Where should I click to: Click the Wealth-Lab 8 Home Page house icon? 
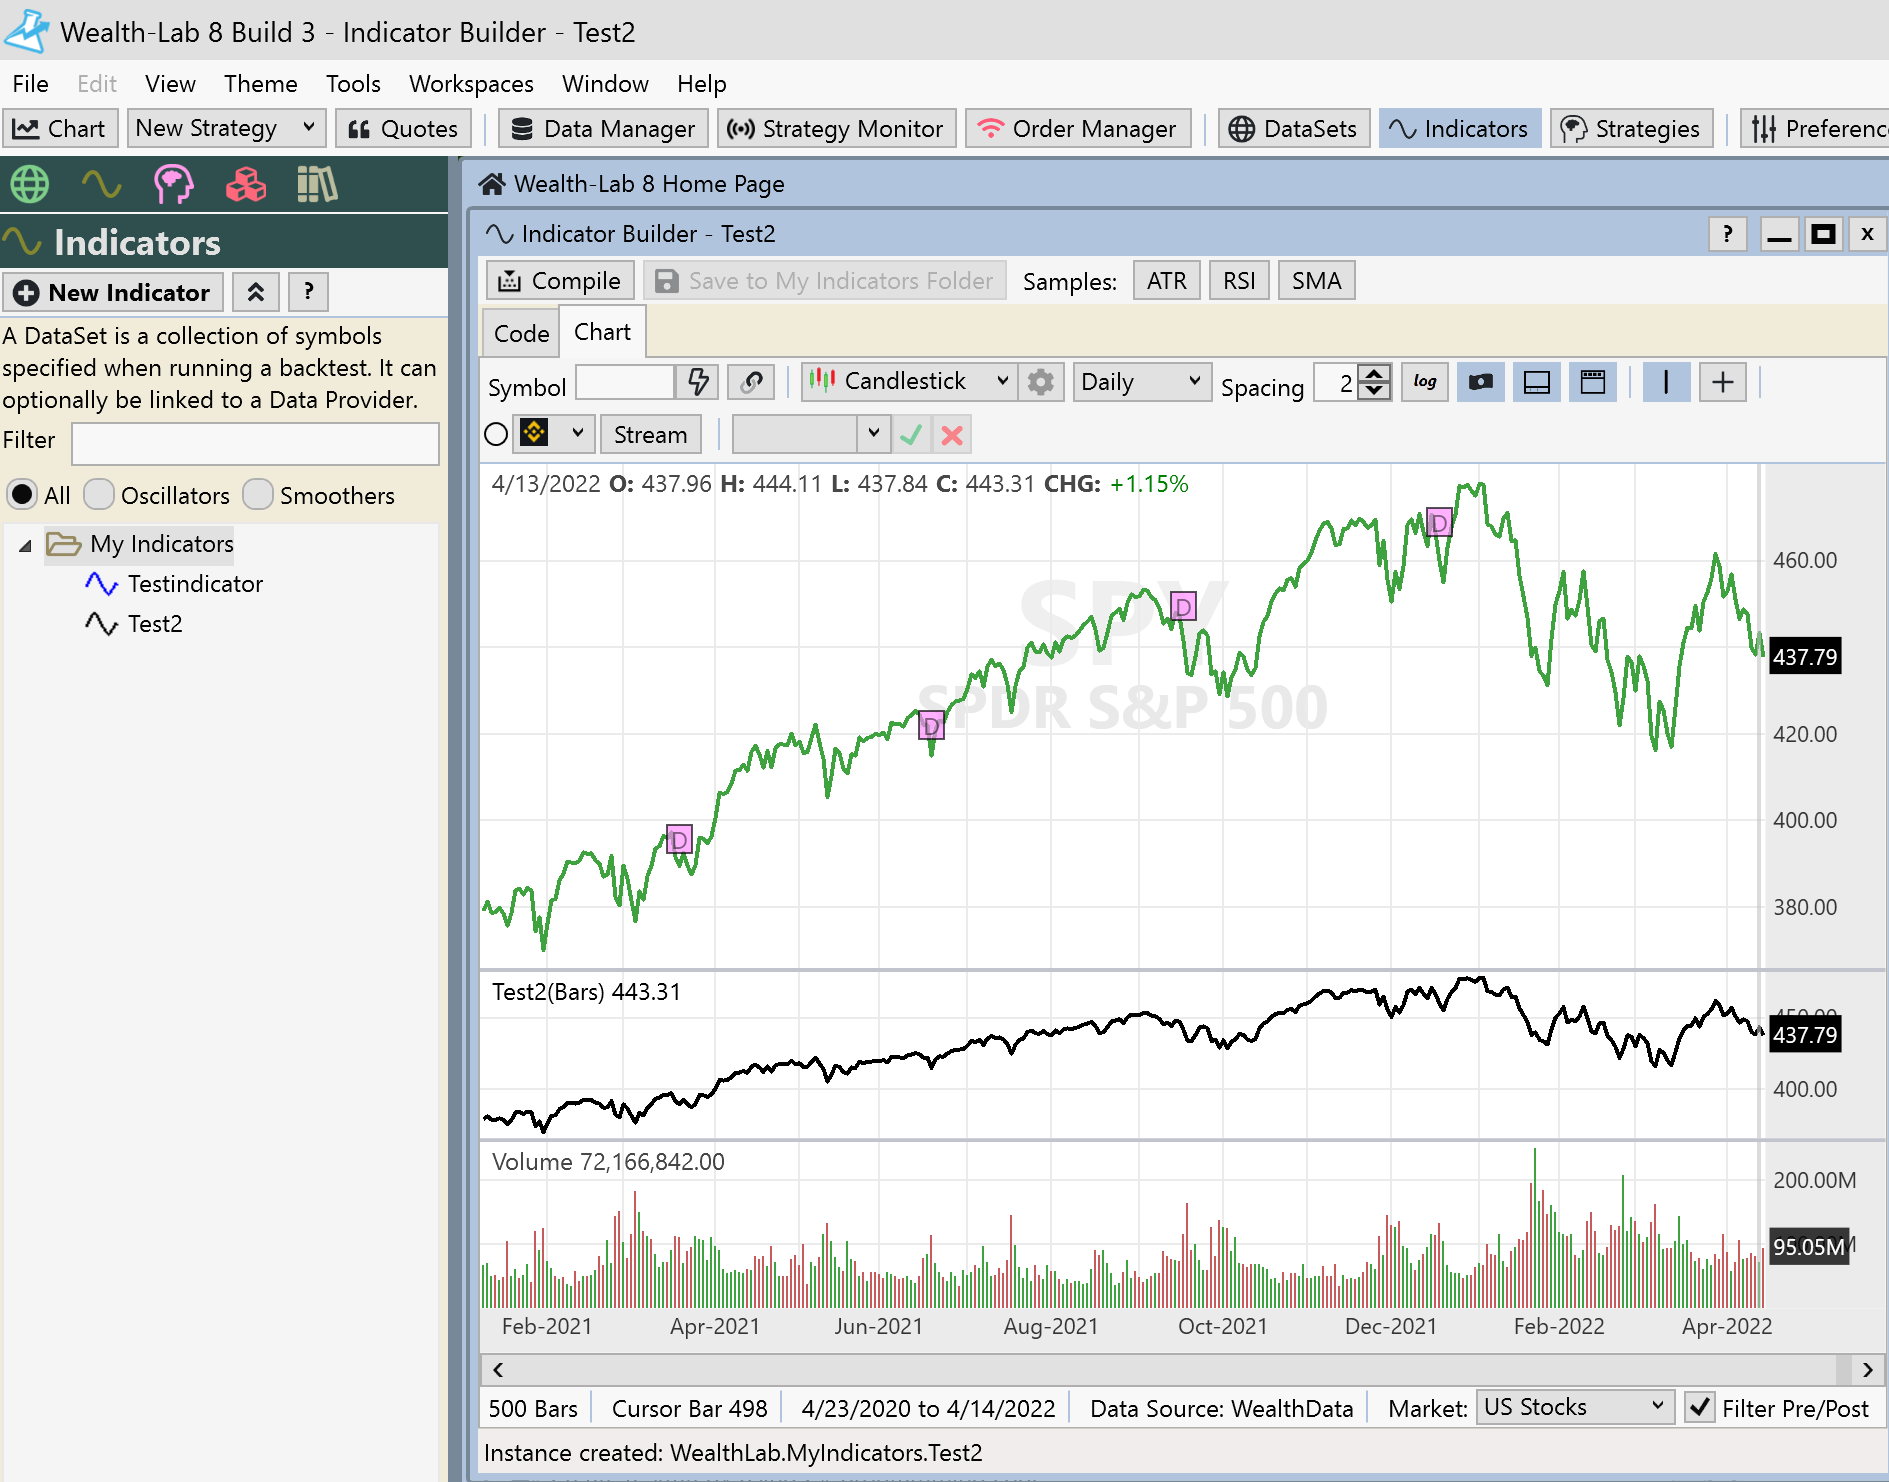pyautogui.click(x=491, y=184)
